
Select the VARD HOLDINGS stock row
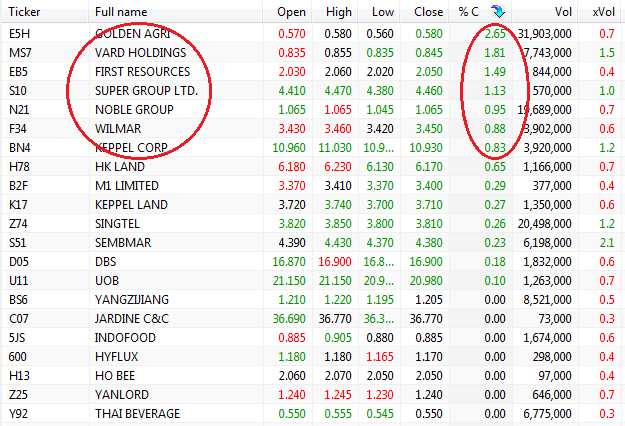[140, 52]
